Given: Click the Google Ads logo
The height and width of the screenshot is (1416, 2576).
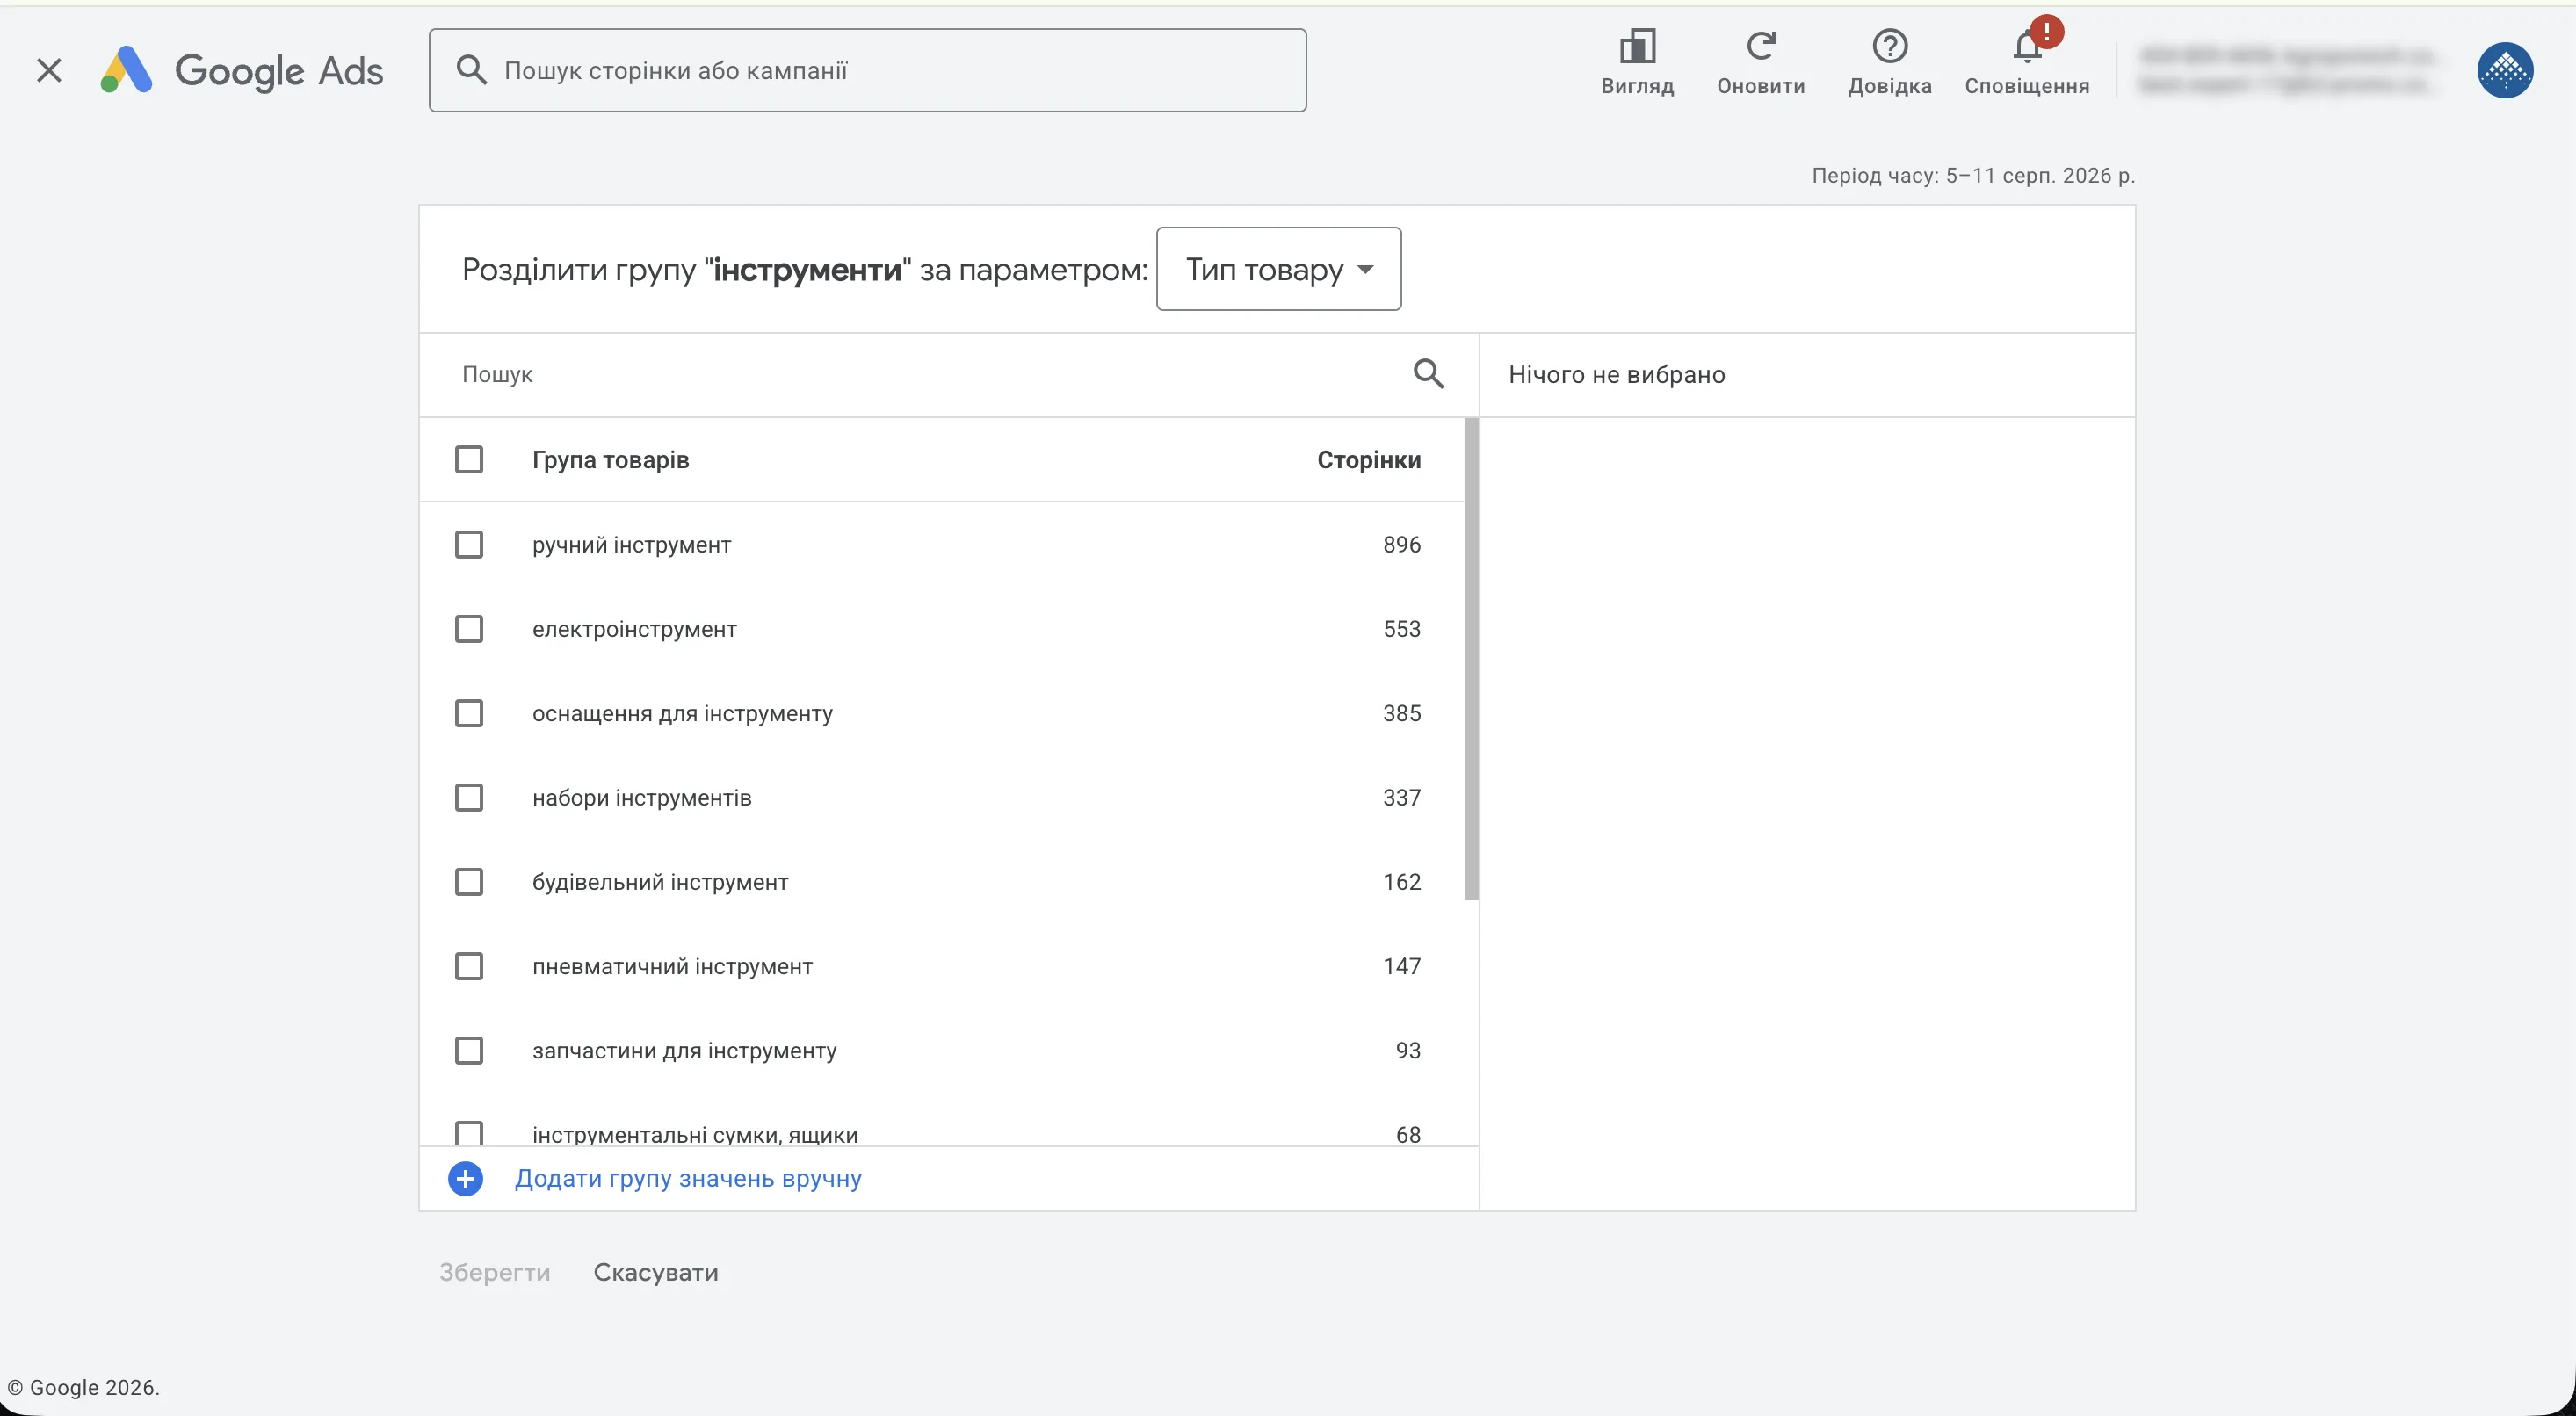Looking at the screenshot, I should point(241,70).
